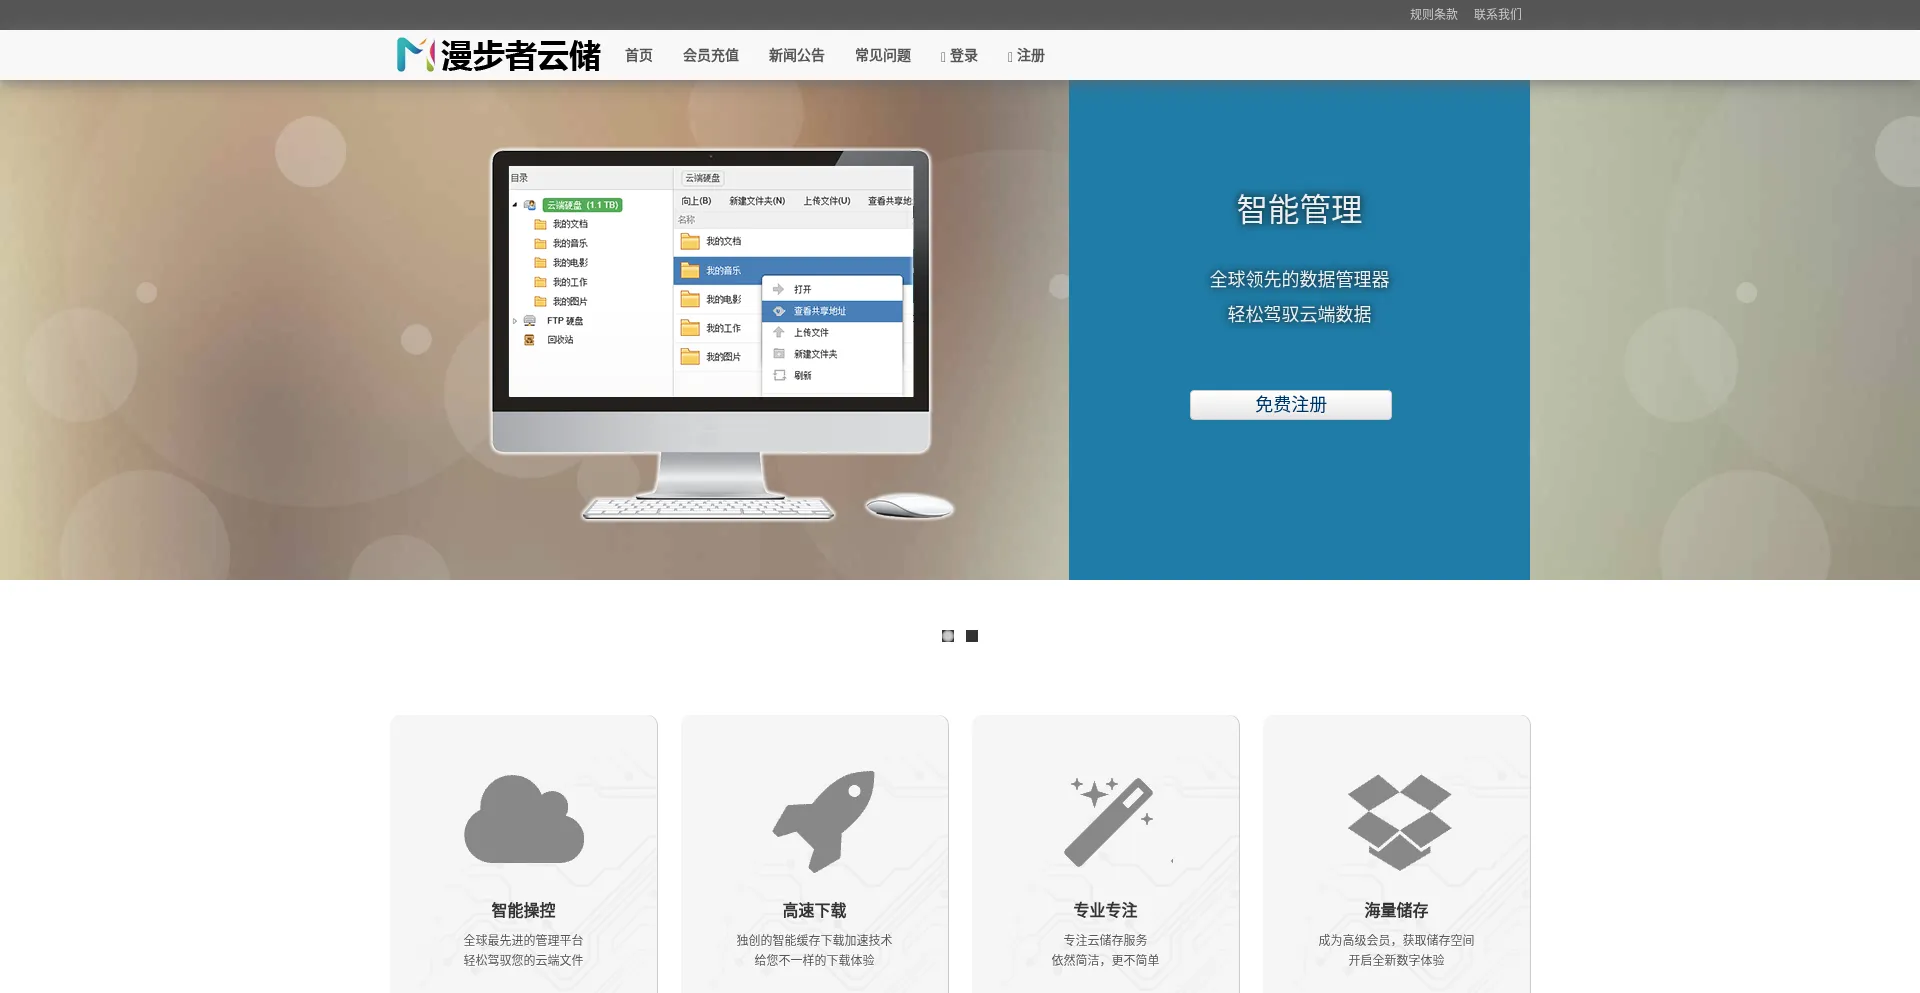Click the 专业专注 heading
The image size is (1920, 993).
1105,910
